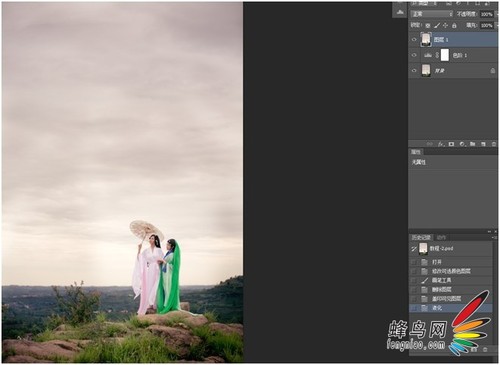Viewport: 500px width, 365px height.
Task: Click the lock transparent pixels icon
Action: pyautogui.click(x=428, y=25)
